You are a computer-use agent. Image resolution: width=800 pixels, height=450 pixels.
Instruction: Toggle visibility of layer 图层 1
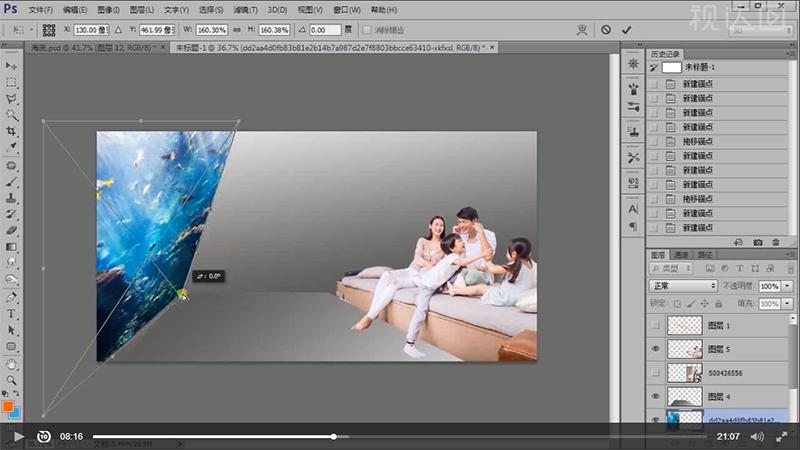point(656,325)
